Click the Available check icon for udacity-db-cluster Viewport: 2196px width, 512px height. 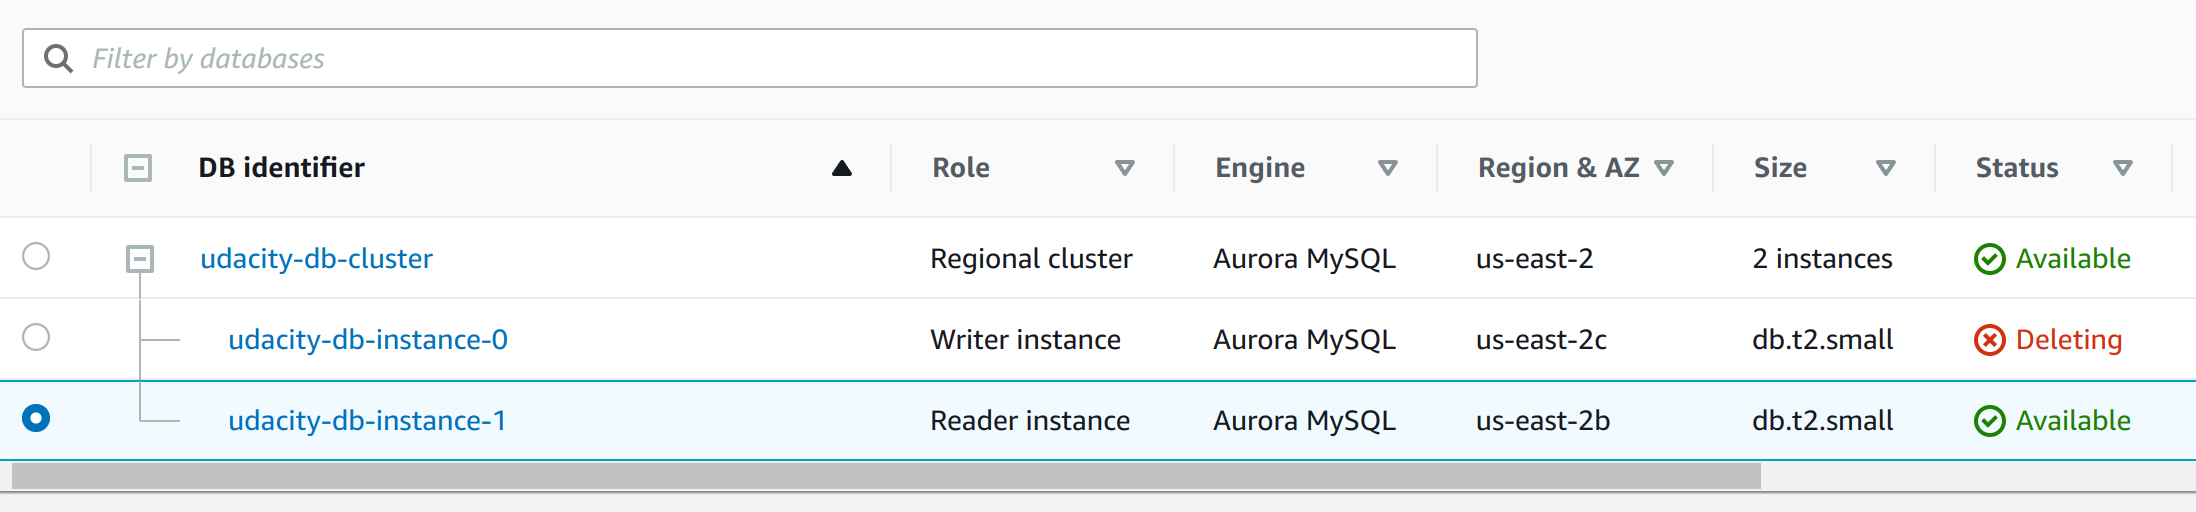pyautogui.click(x=1990, y=259)
